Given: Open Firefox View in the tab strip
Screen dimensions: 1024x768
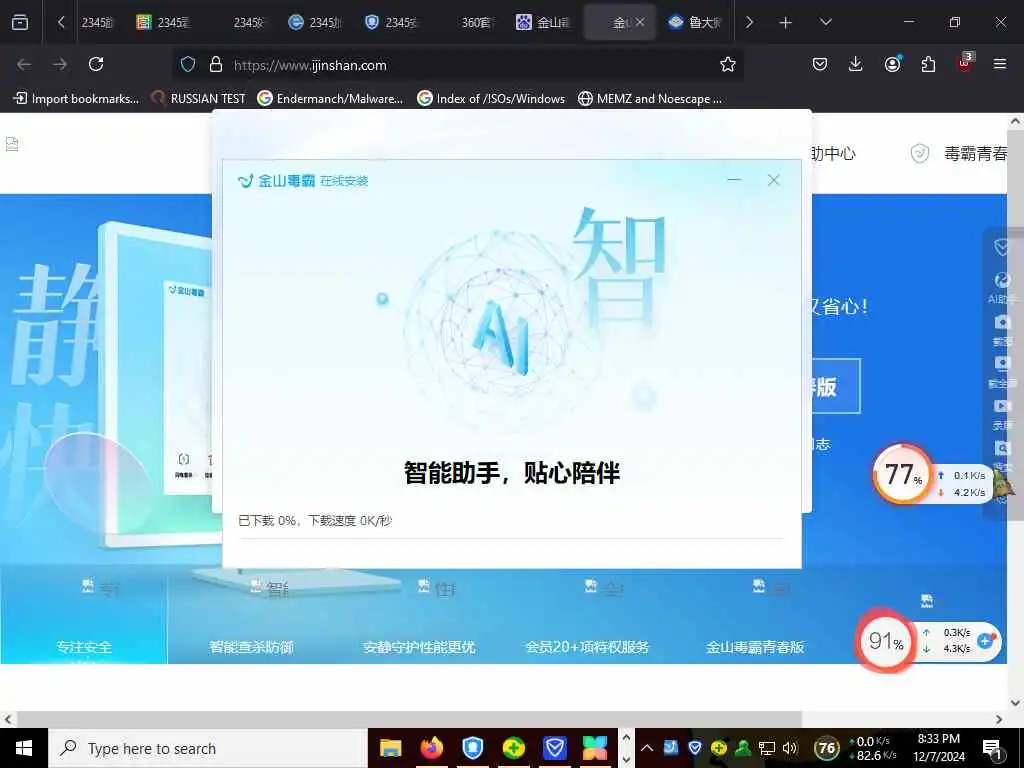Looking at the screenshot, I should (x=20, y=22).
